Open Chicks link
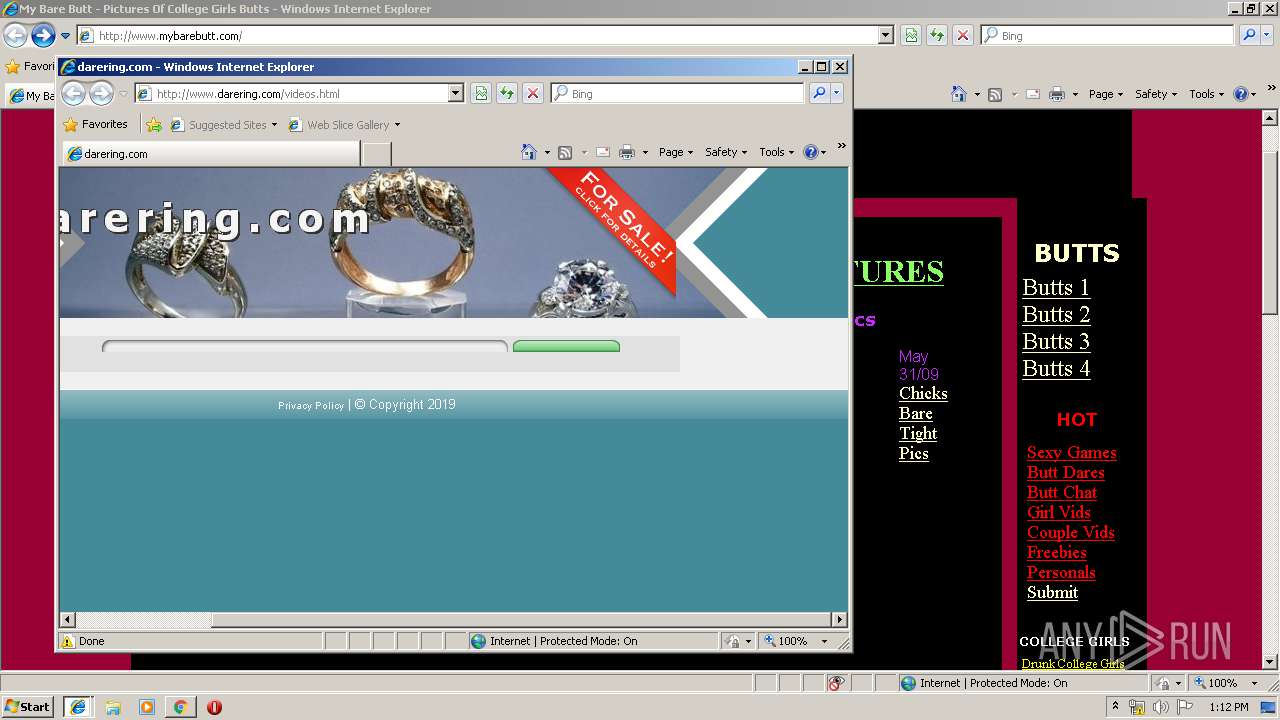Screen dimensions: 1280x720 coord(923,393)
